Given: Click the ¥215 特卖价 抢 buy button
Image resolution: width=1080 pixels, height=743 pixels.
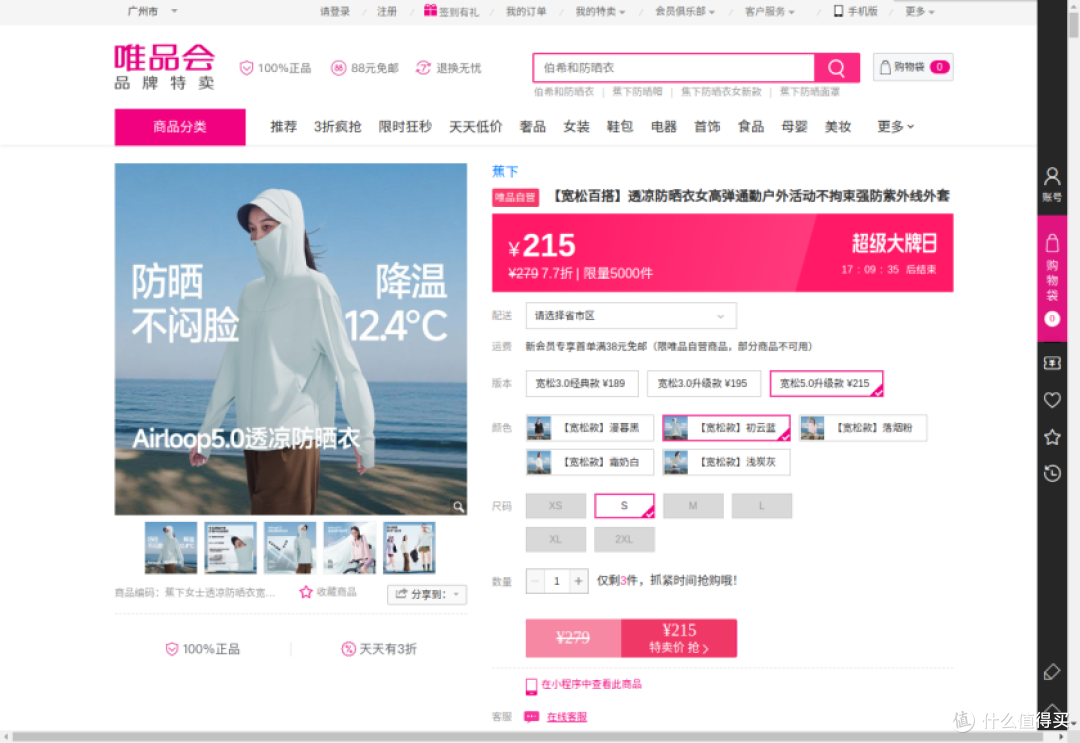Looking at the screenshot, I should pyautogui.click(x=679, y=638).
